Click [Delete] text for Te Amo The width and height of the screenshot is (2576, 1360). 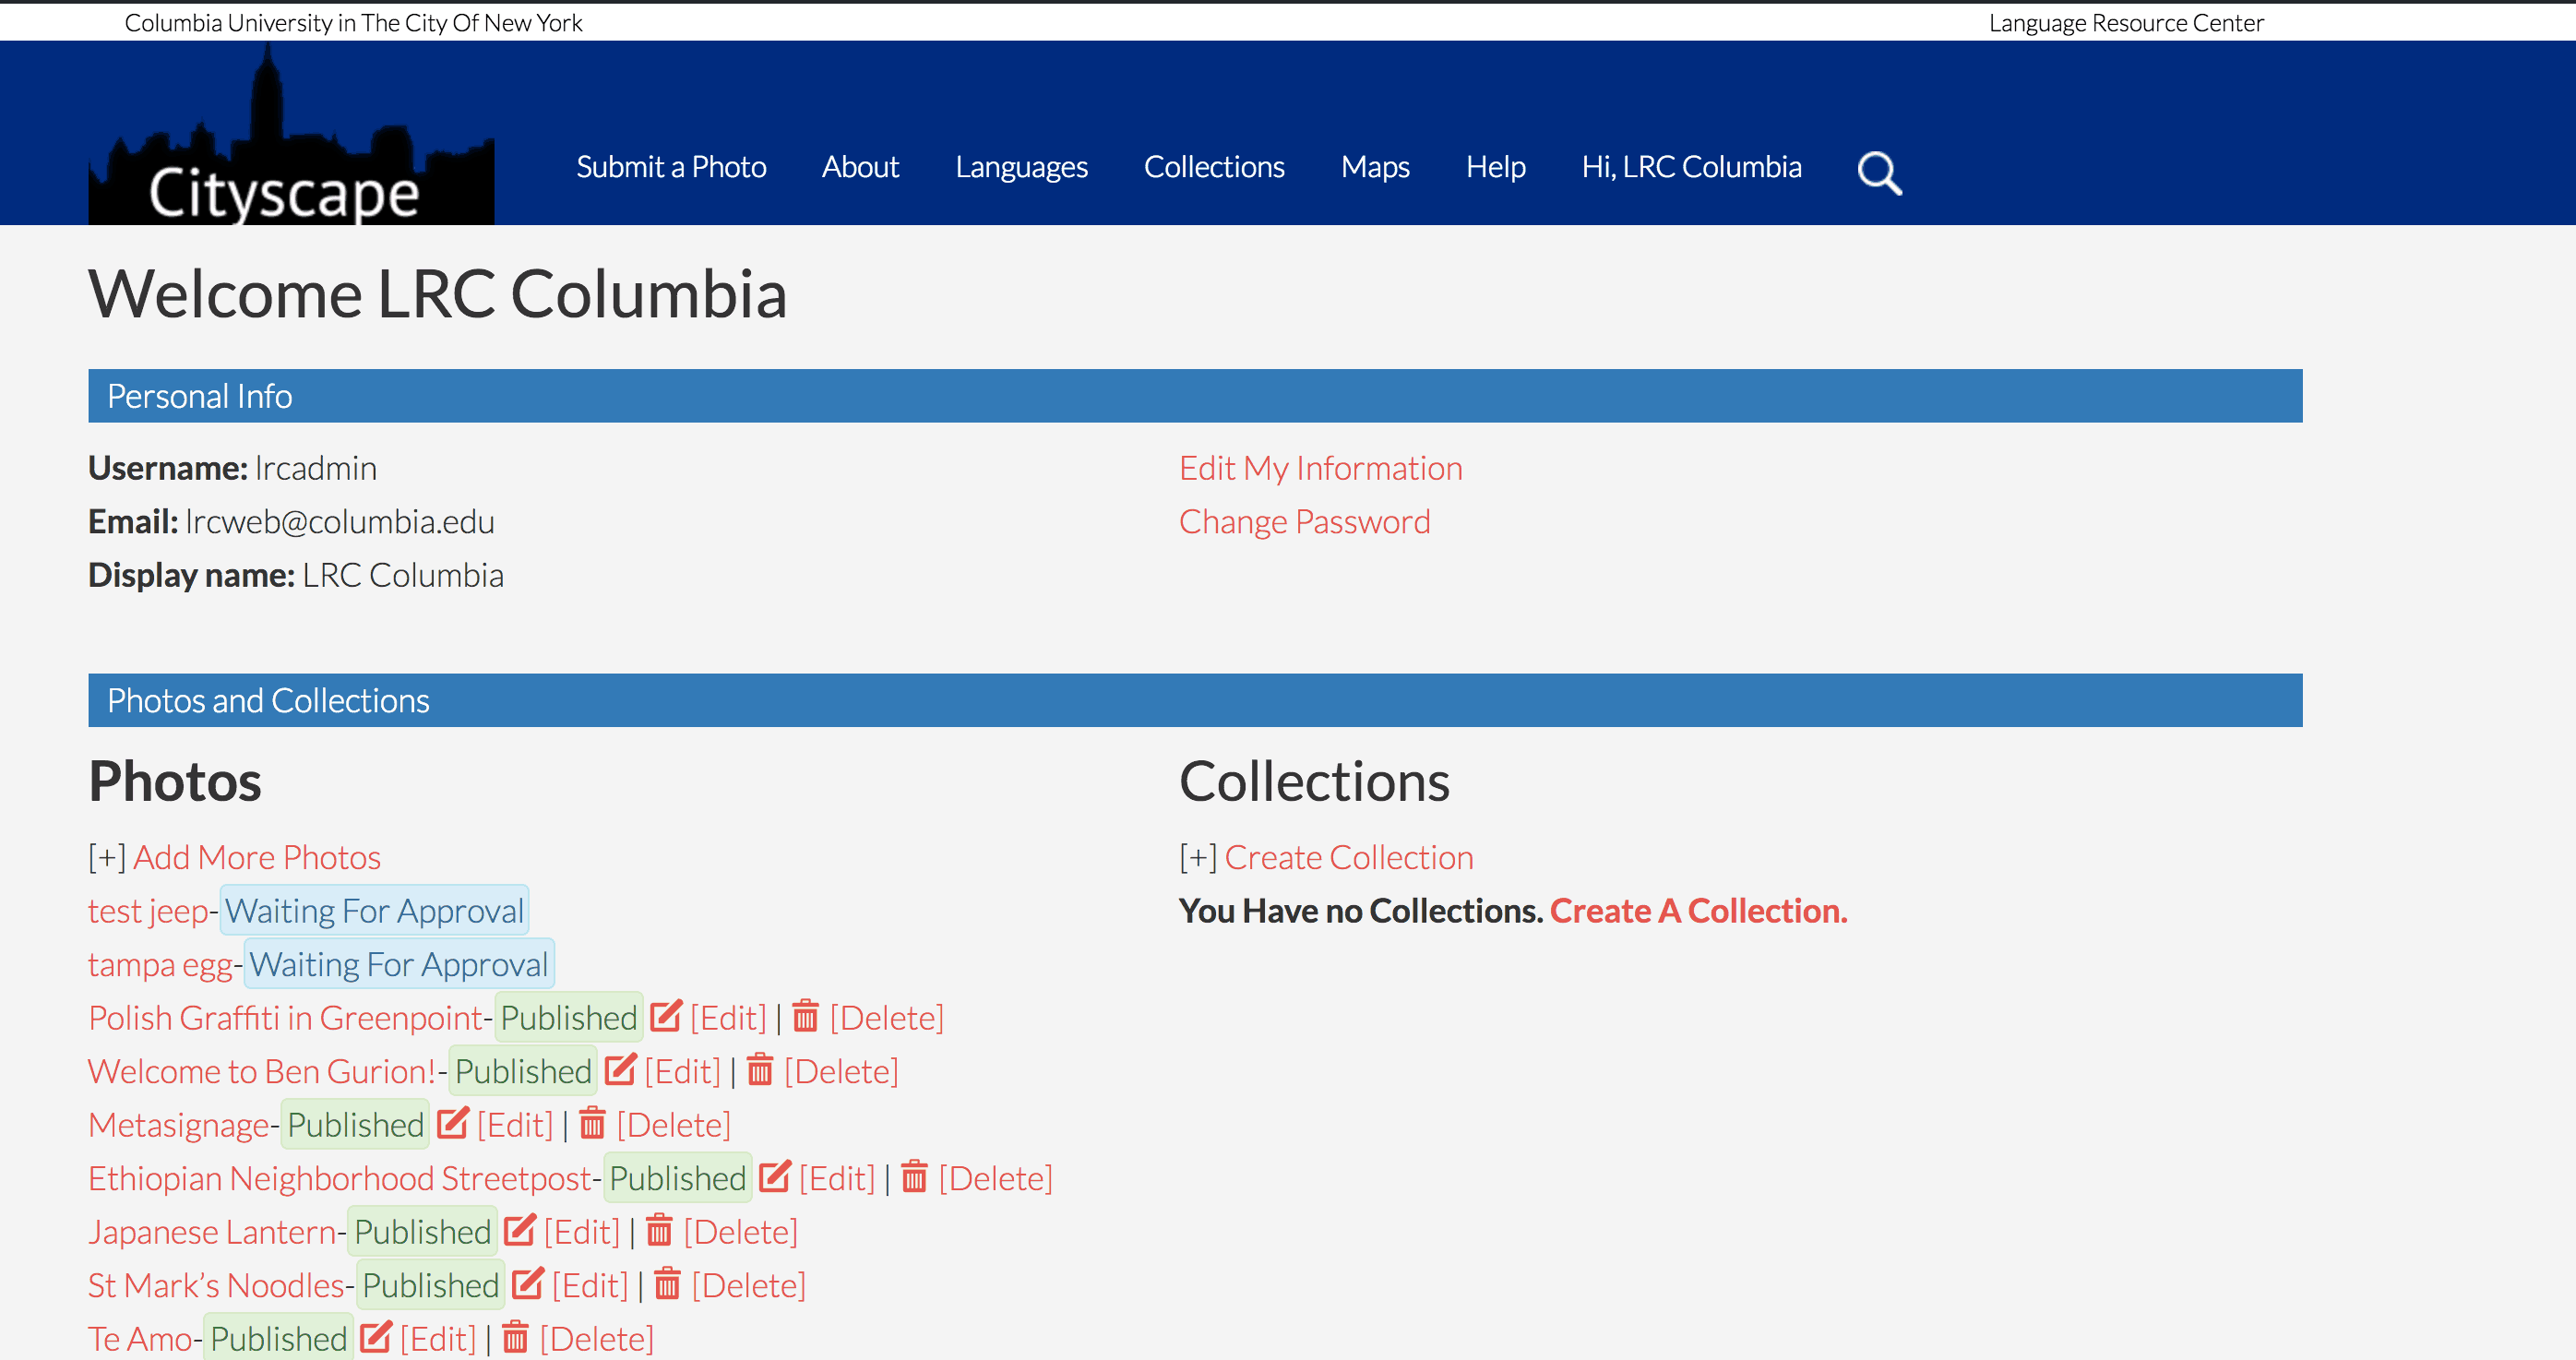[x=596, y=1339]
